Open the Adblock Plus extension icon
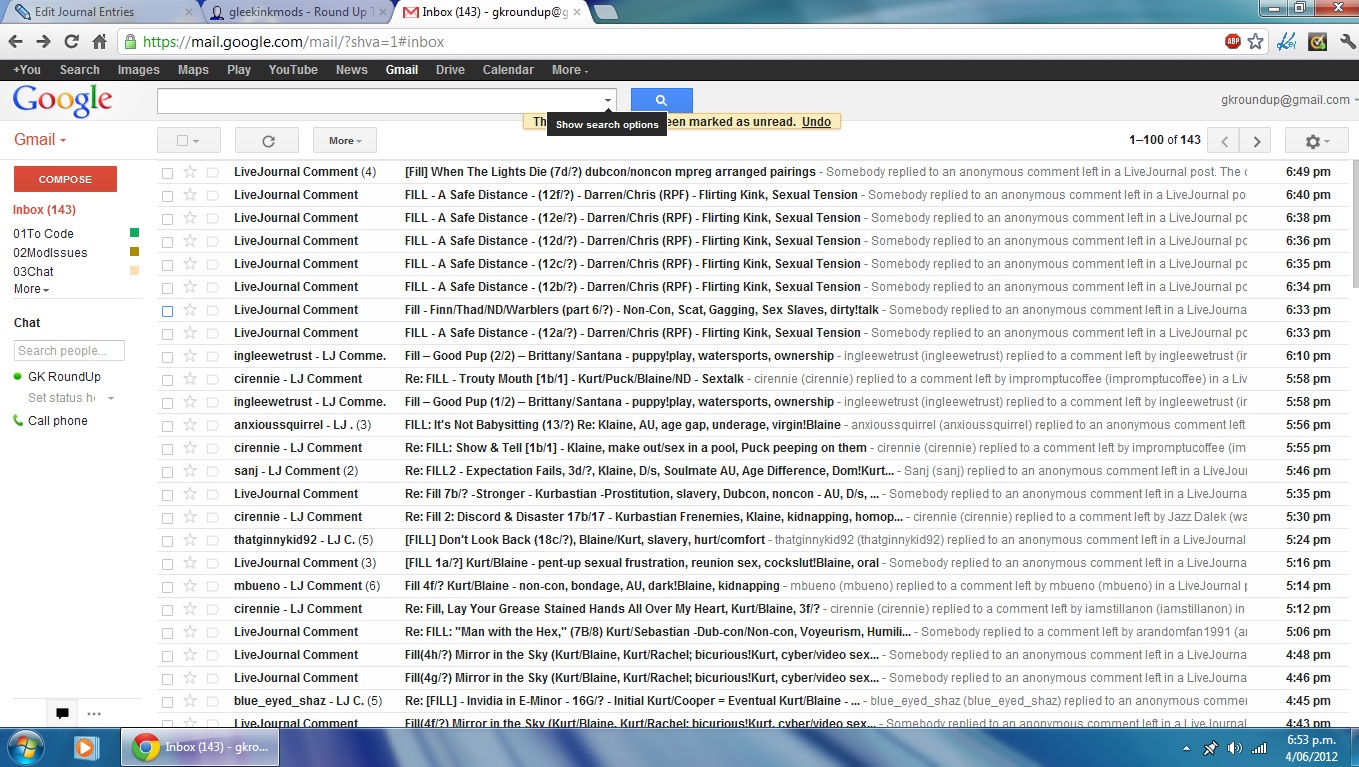1359x767 pixels. point(1233,42)
